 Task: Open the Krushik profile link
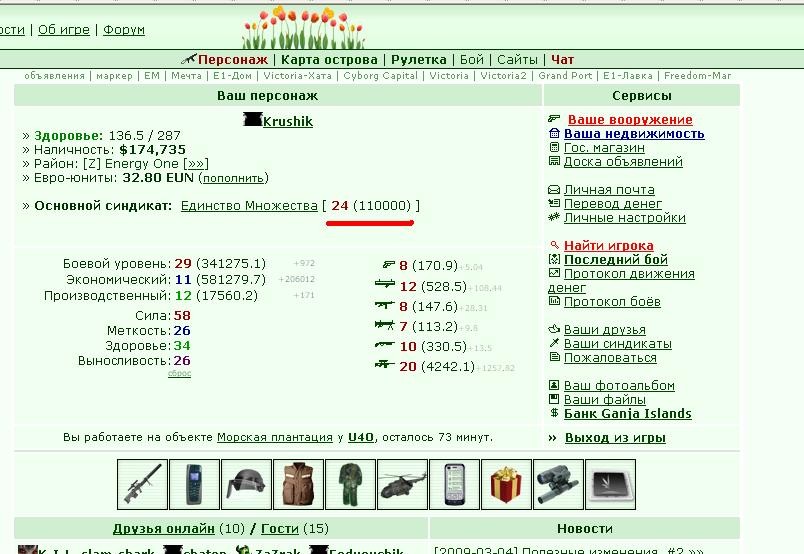tap(288, 122)
